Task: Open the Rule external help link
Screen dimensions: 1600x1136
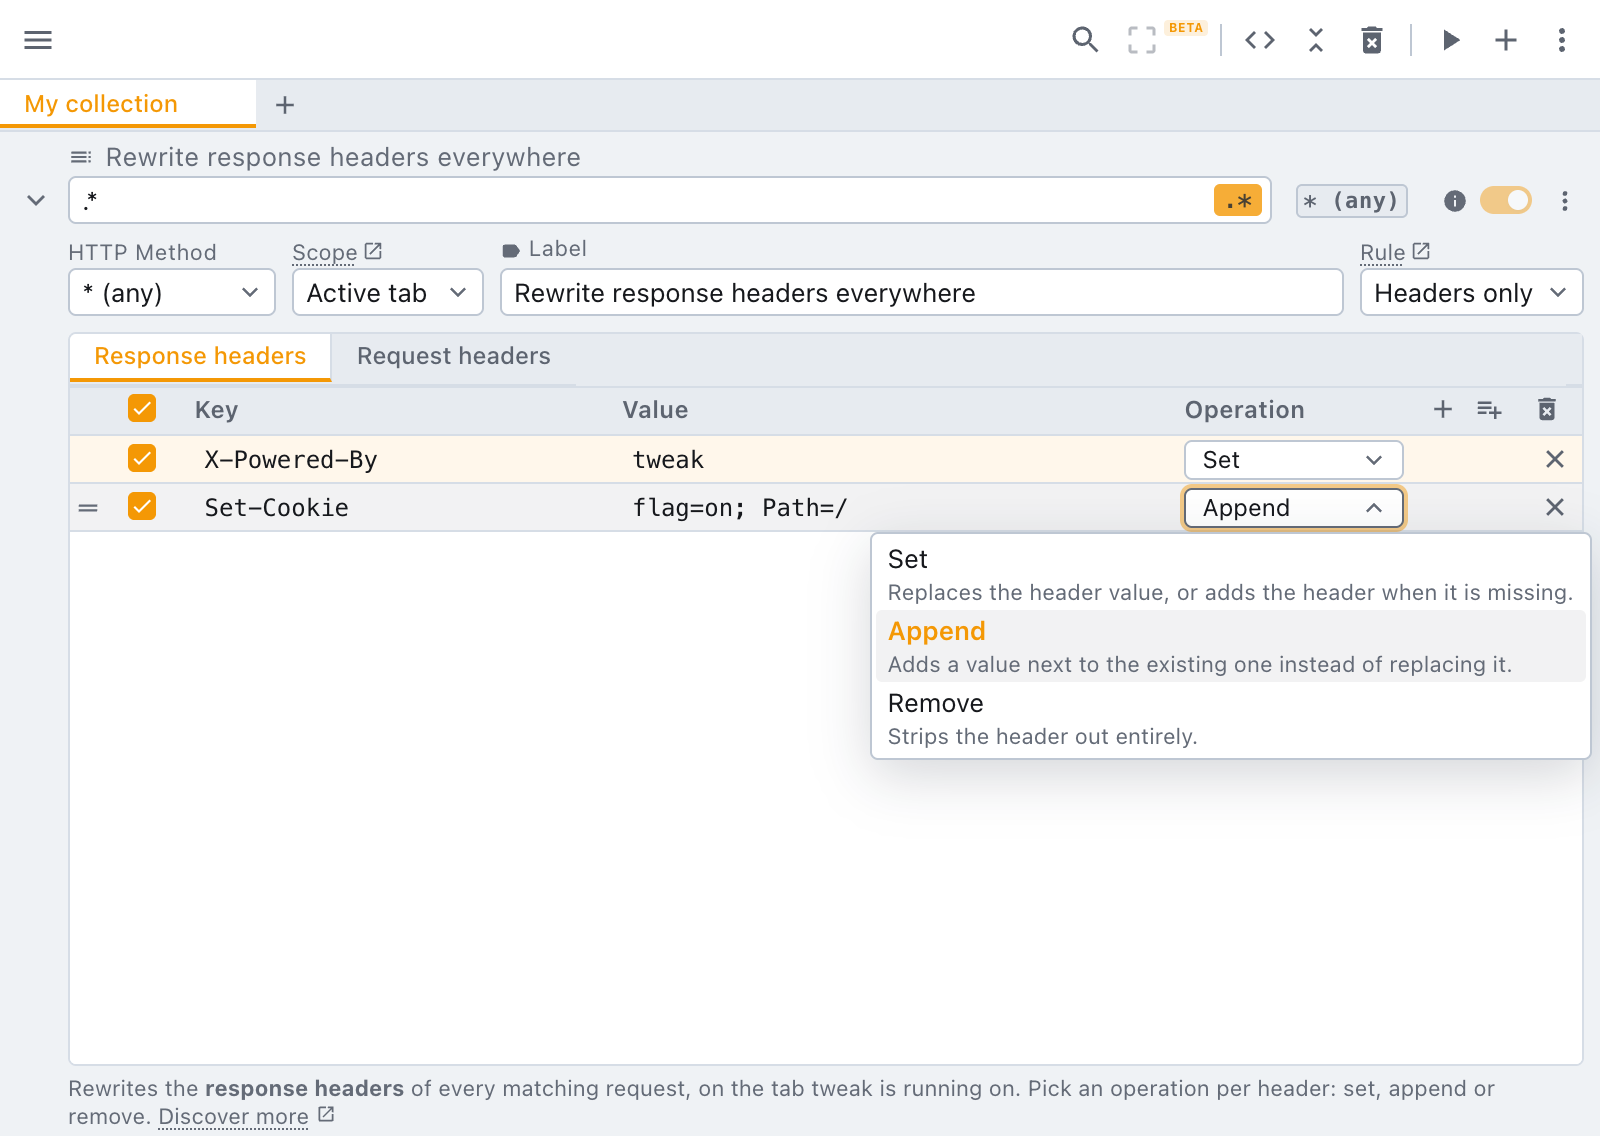Action: [1421, 251]
